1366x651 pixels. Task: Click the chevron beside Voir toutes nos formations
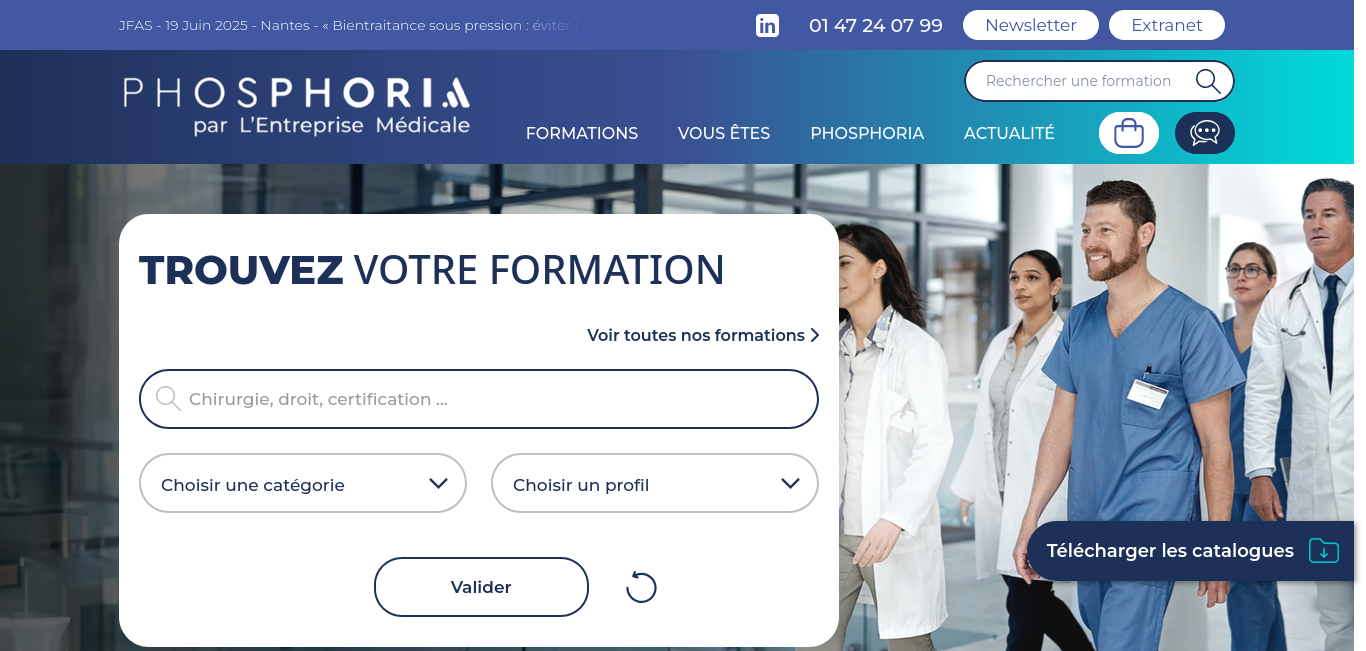pos(815,335)
